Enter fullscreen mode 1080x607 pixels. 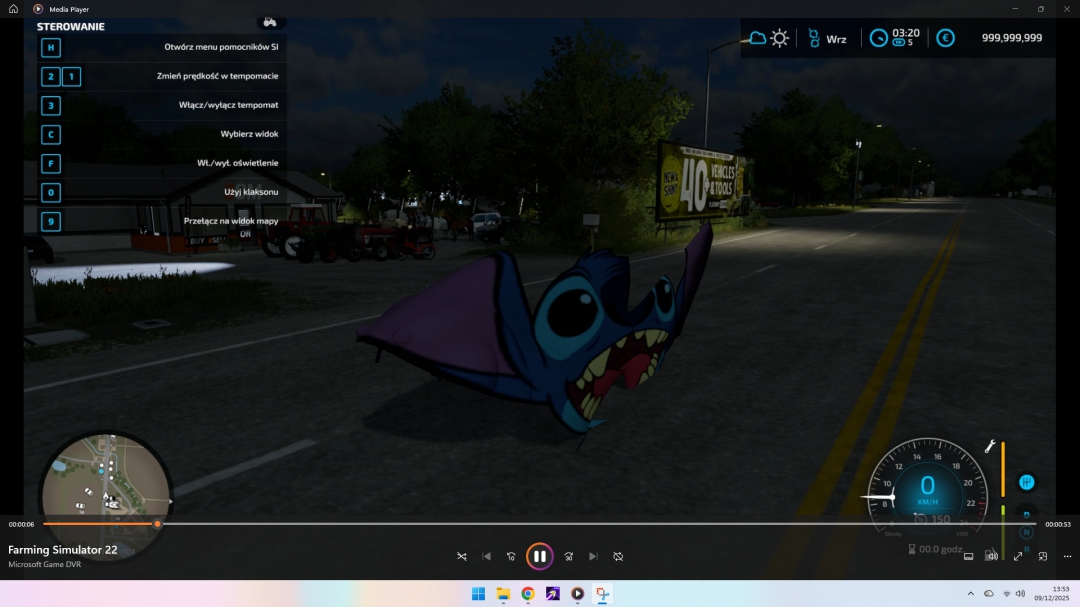click(x=1018, y=556)
